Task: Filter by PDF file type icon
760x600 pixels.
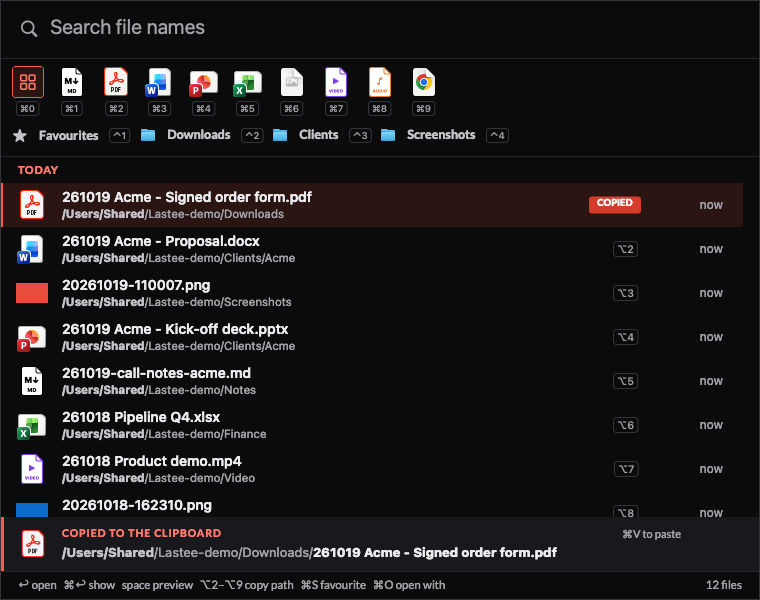Action: pyautogui.click(x=116, y=82)
